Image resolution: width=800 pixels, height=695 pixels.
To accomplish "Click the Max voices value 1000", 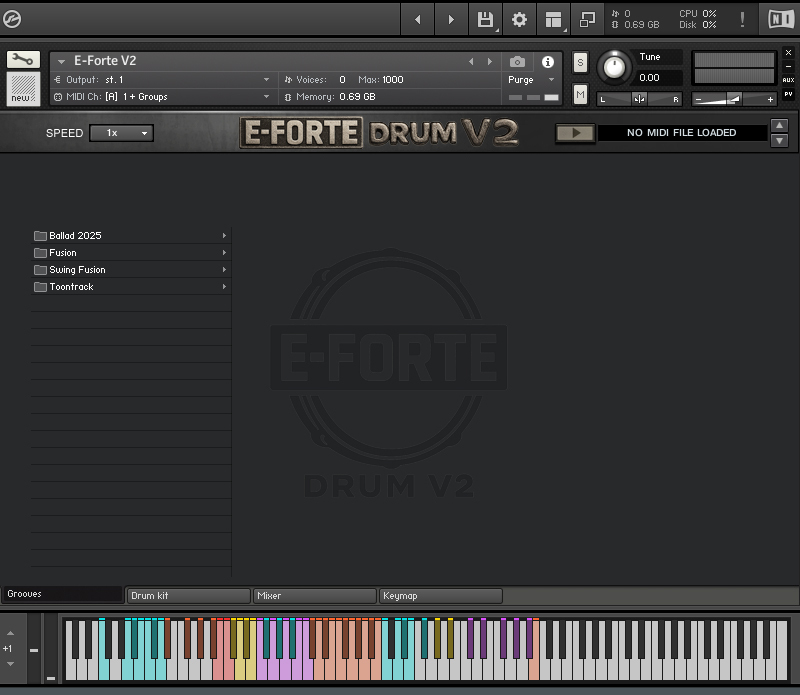I will (x=393, y=80).
